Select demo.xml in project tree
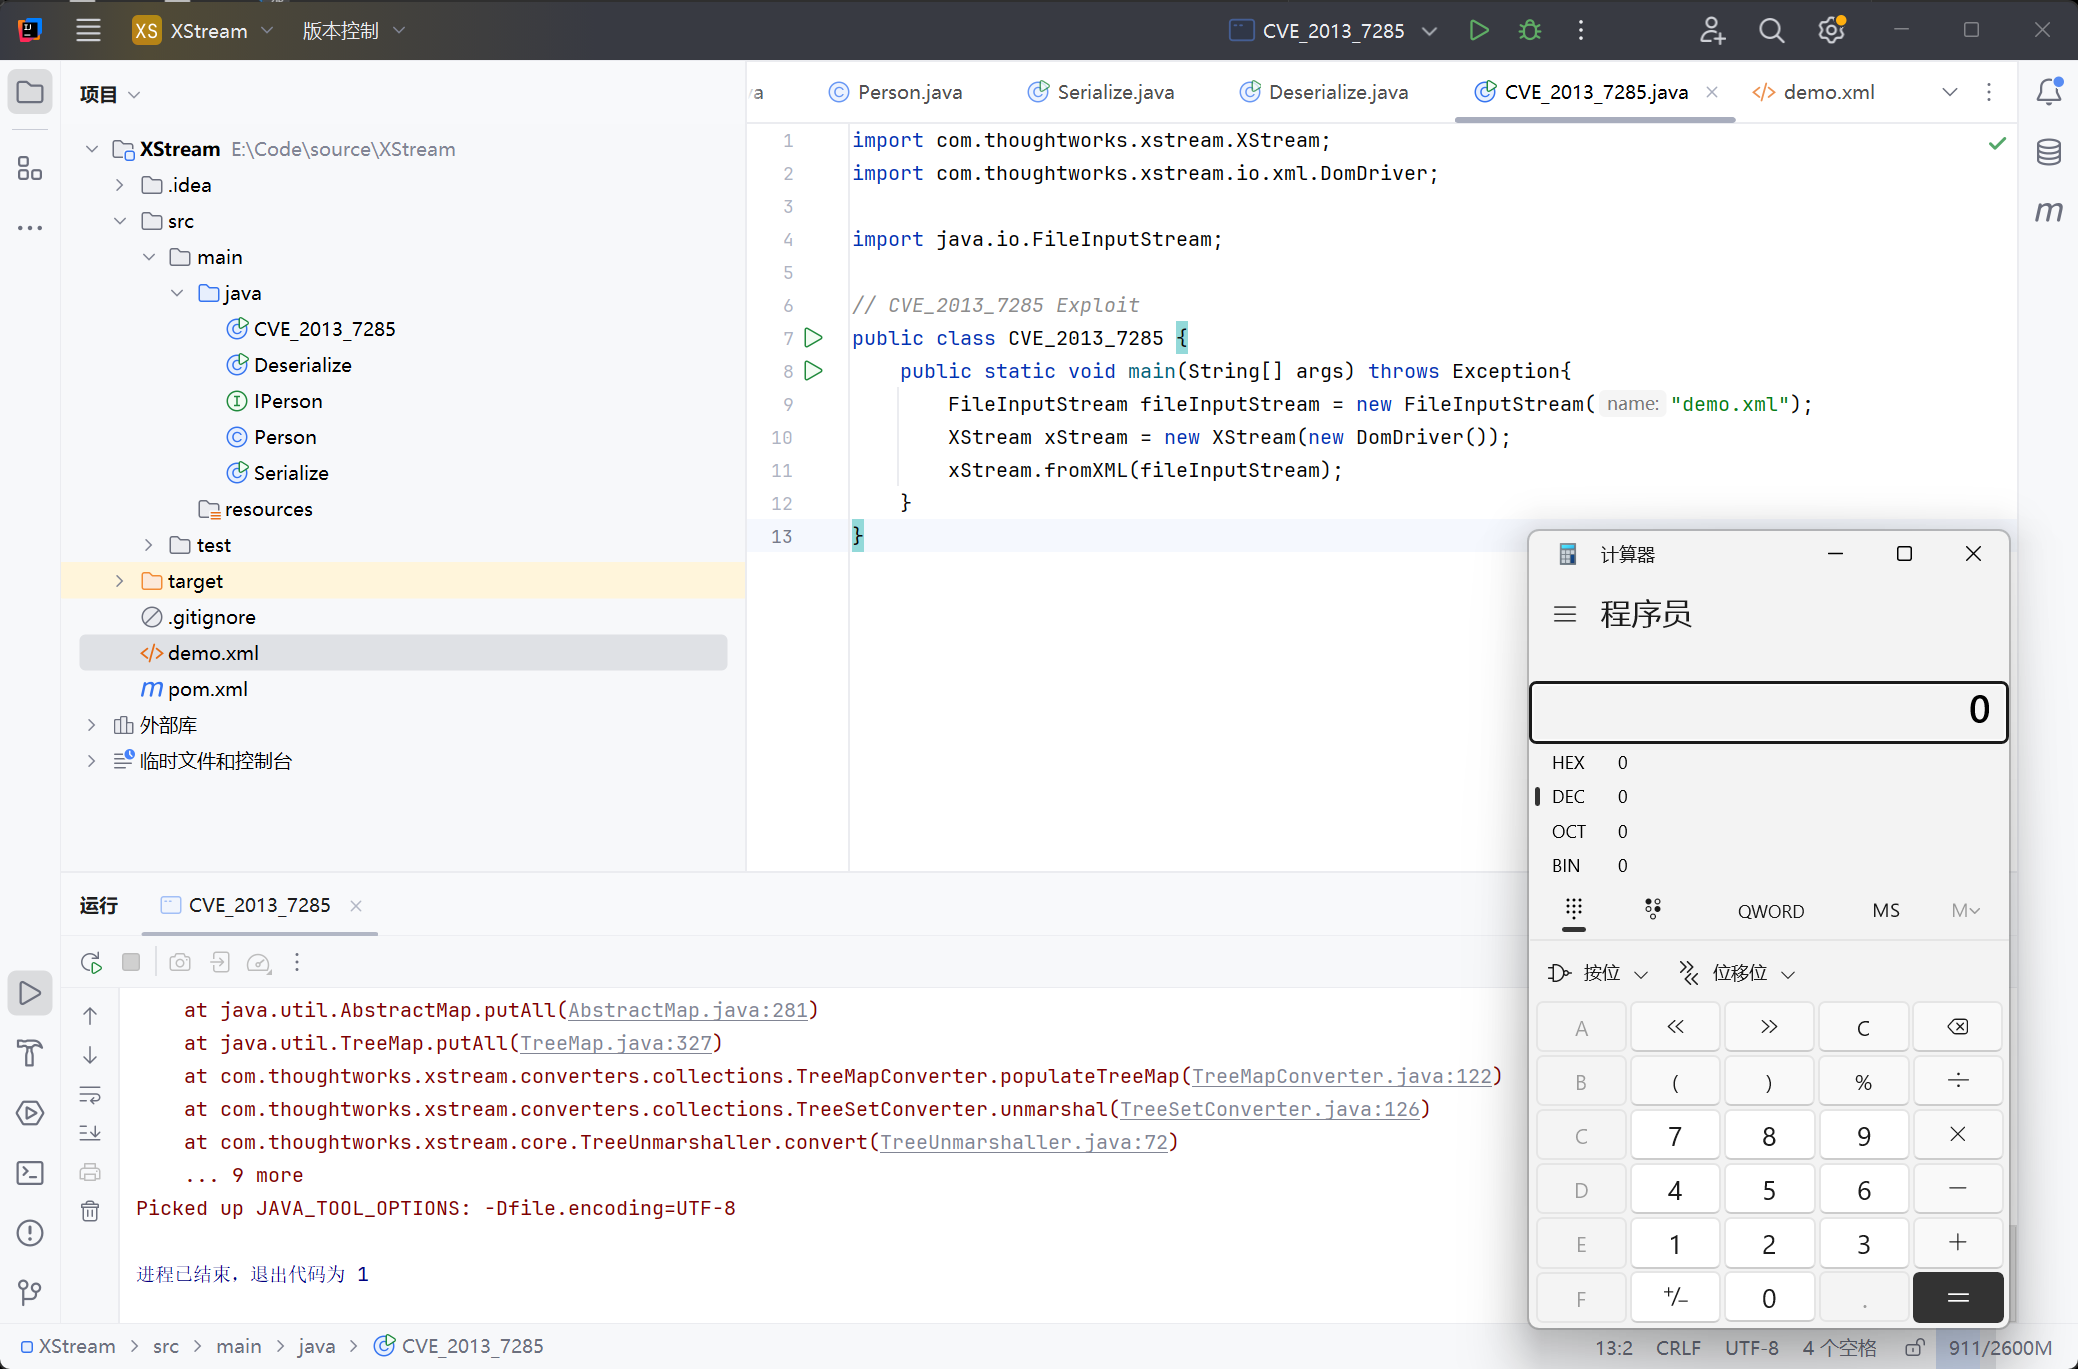This screenshot has width=2078, height=1369. point(403,653)
